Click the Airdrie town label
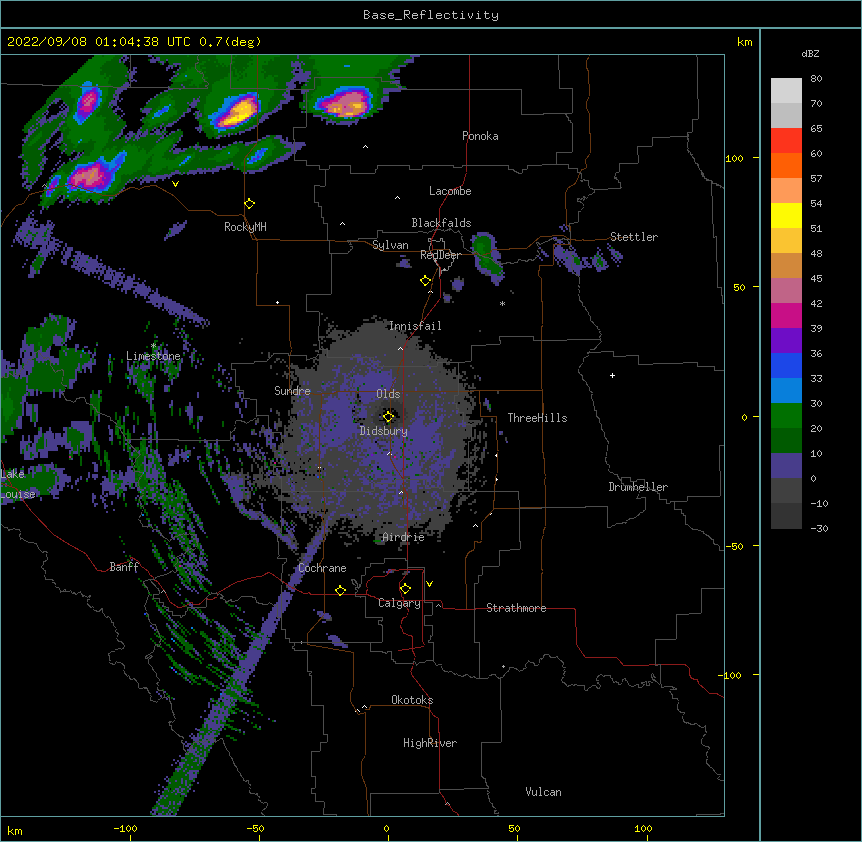This screenshot has width=862, height=842. pyautogui.click(x=404, y=537)
